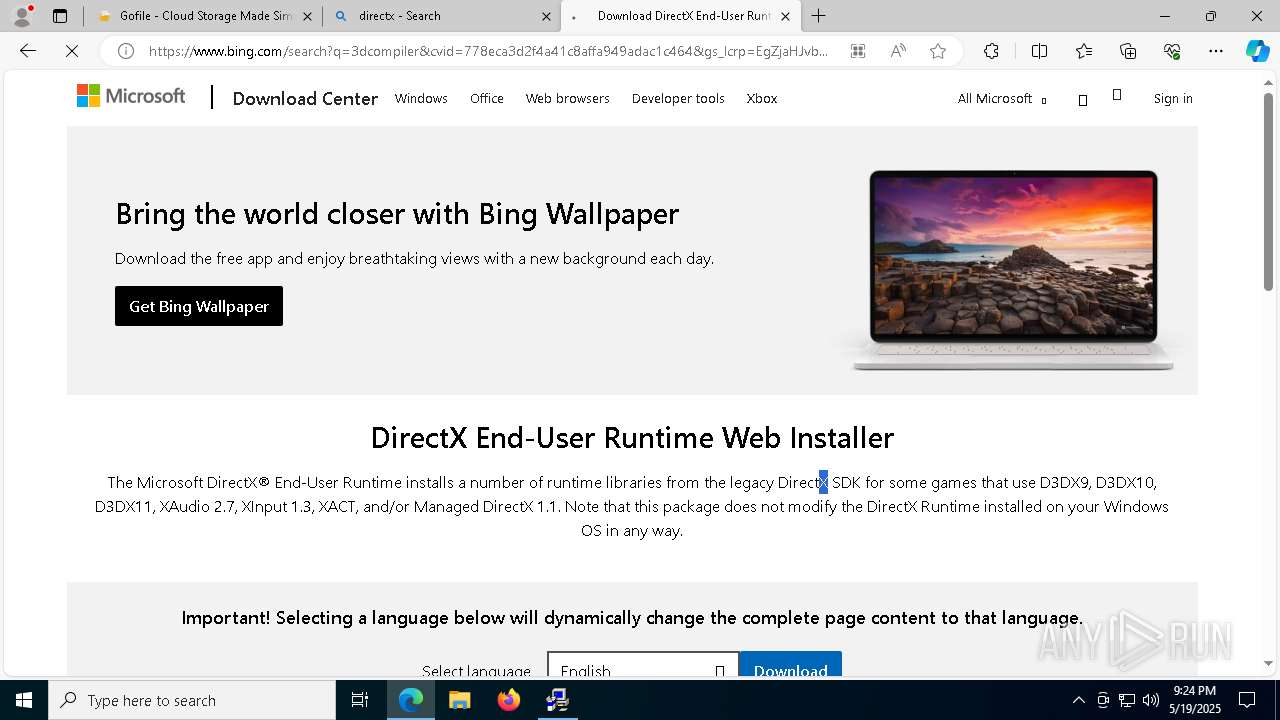Click the Microsoft logo
Image resolution: width=1280 pixels, height=720 pixels.
point(131,96)
